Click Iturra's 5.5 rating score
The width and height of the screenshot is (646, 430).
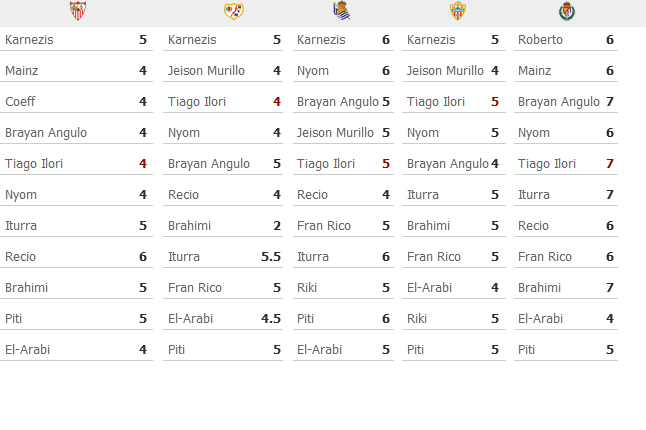(x=271, y=257)
